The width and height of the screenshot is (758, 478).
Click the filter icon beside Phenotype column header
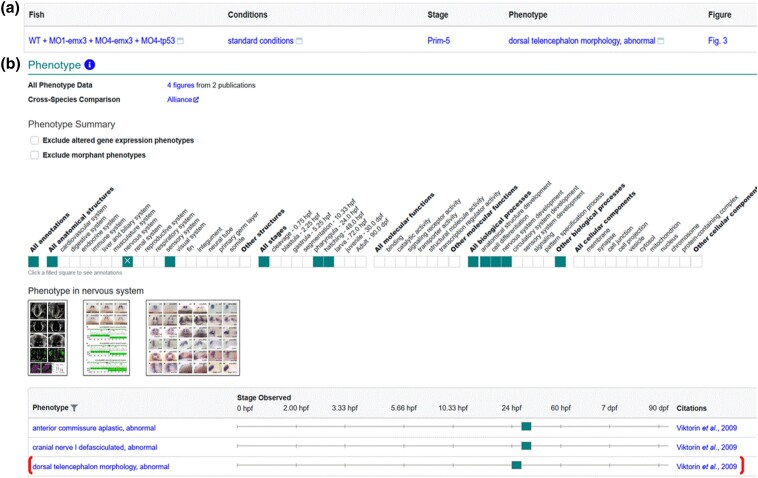(74, 408)
